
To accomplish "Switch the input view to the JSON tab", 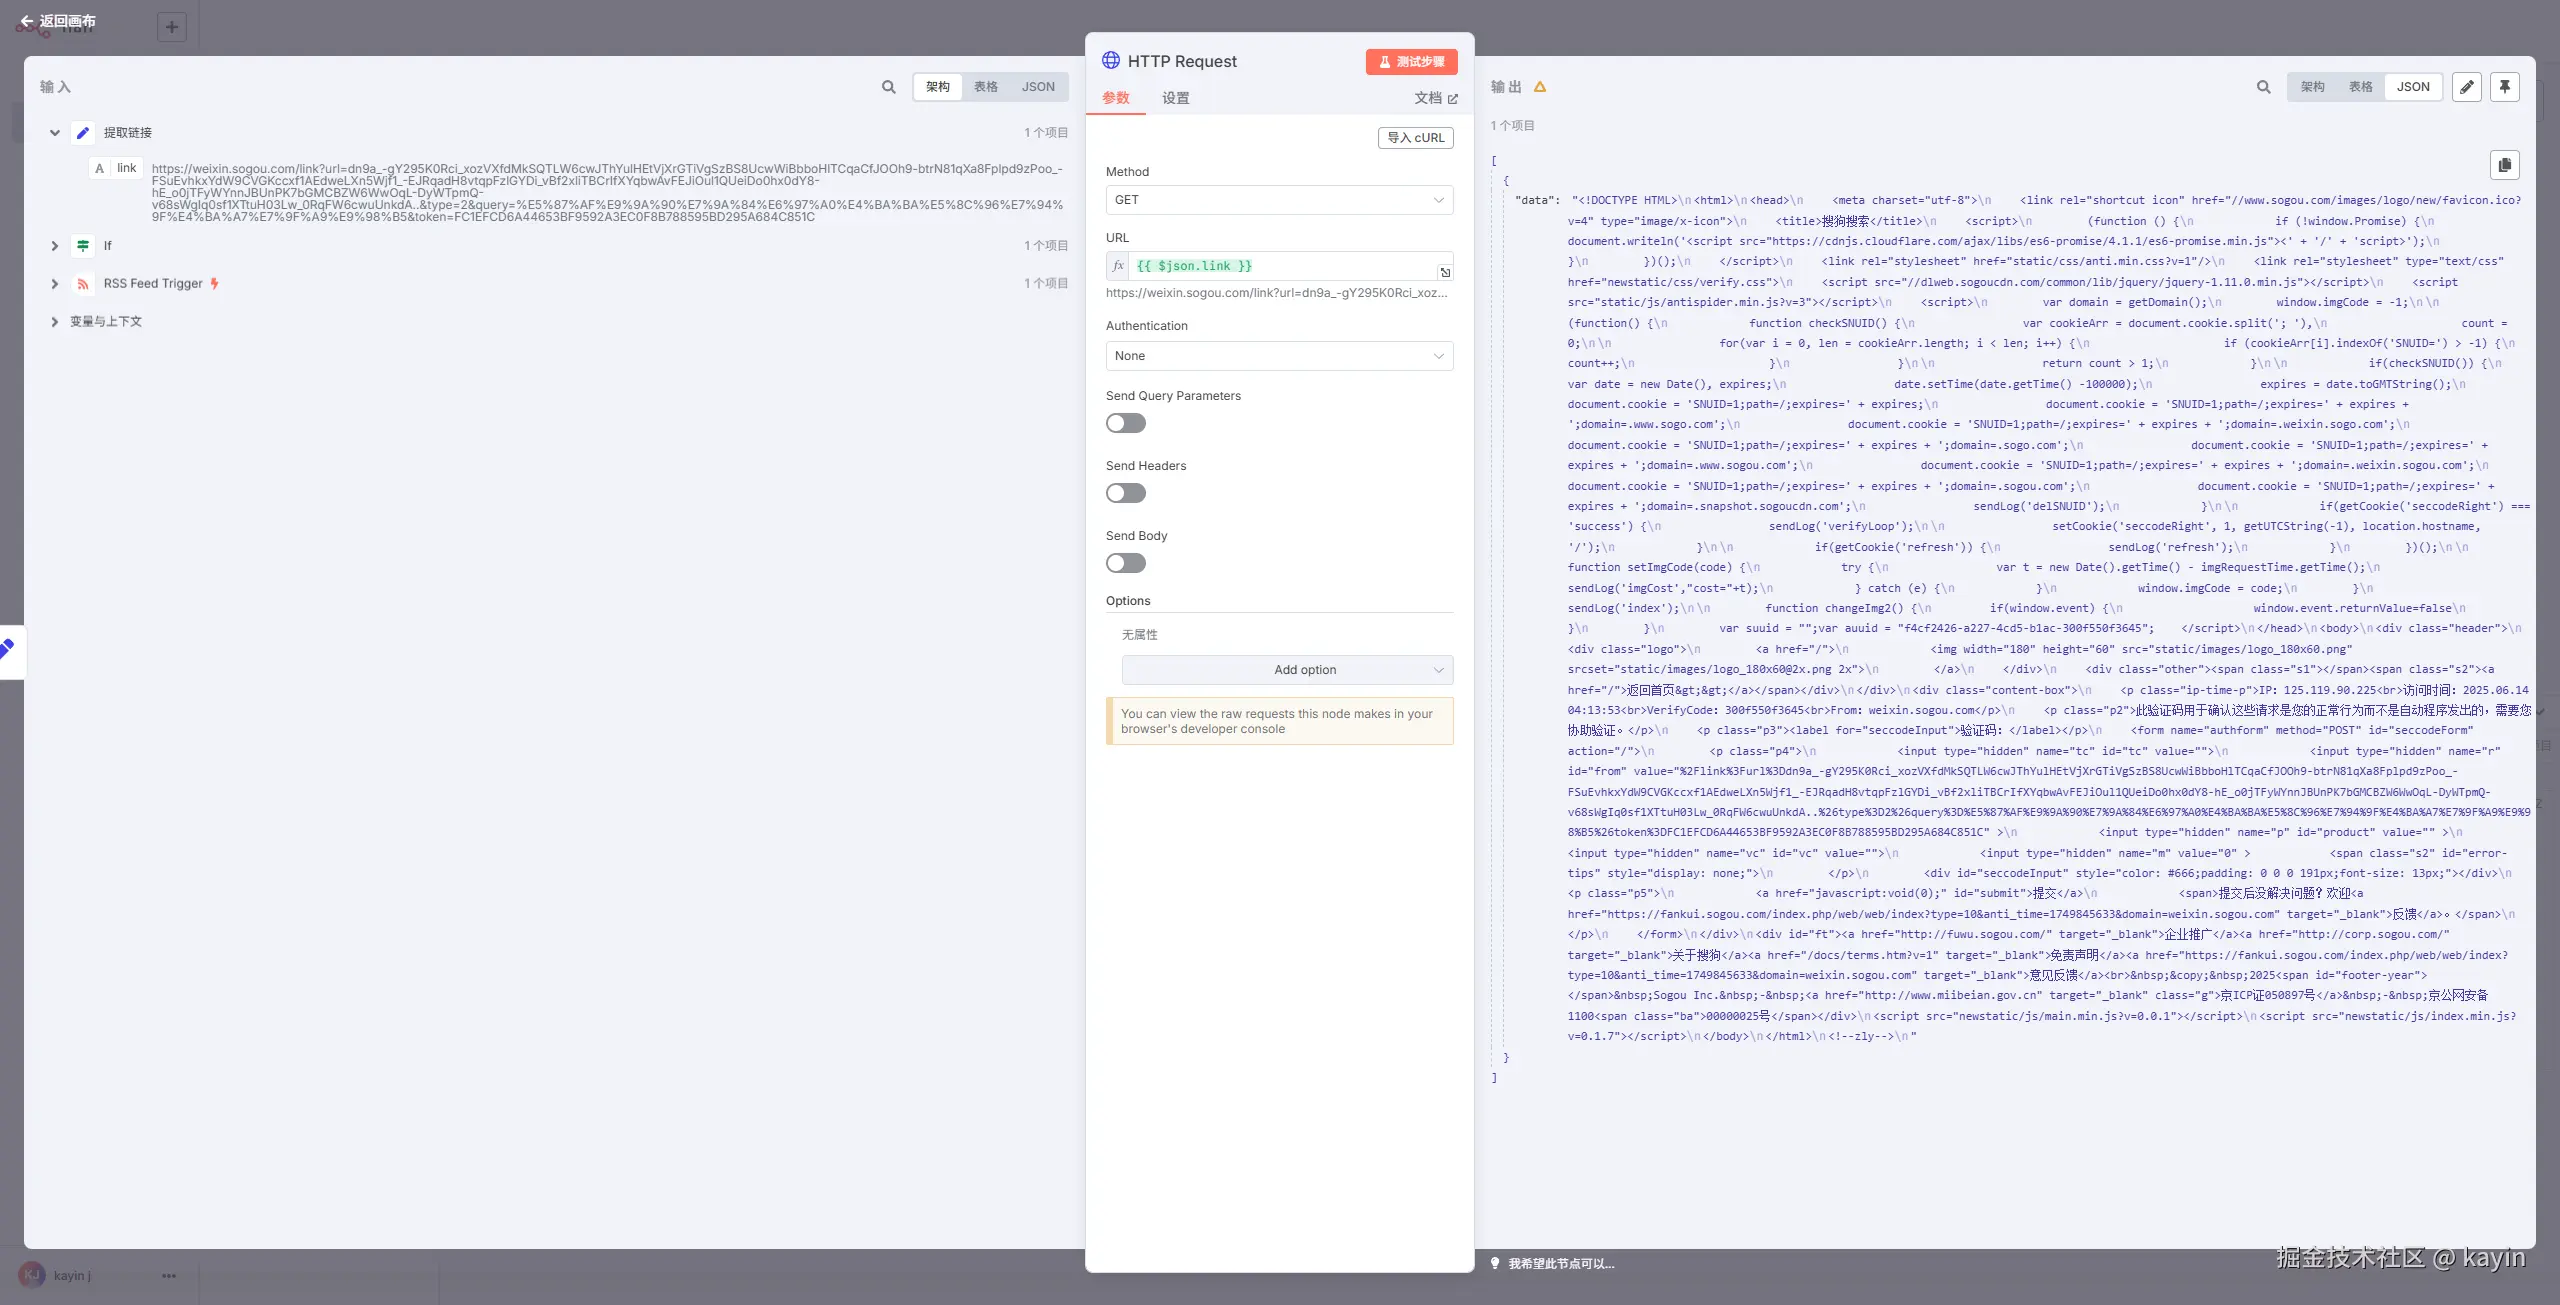I will [1038, 87].
